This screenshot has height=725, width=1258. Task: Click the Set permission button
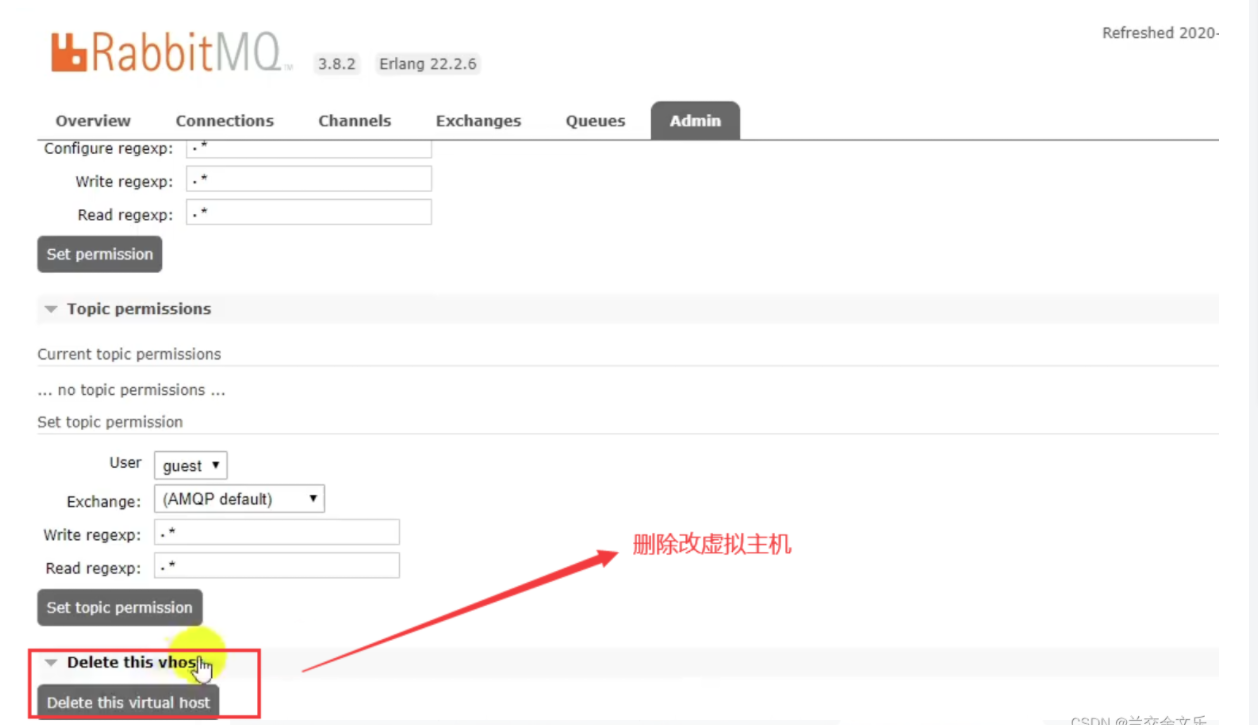pyautogui.click(x=99, y=254)
